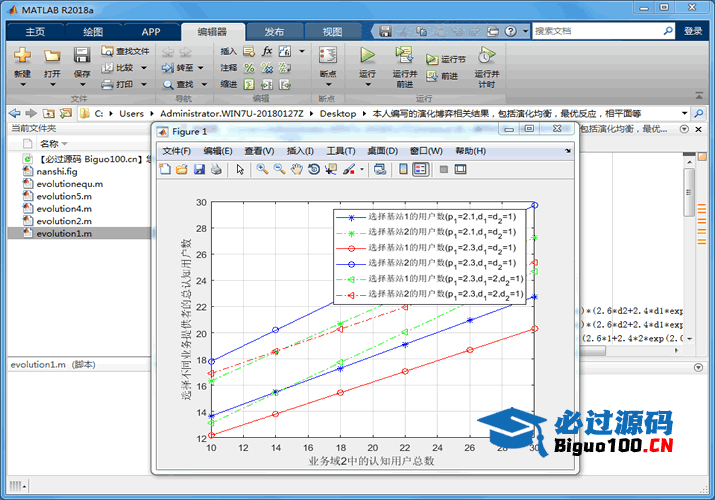Open the Plots (绘图) tab
Screen dimensions: 715x500
(x=93, y=32)
